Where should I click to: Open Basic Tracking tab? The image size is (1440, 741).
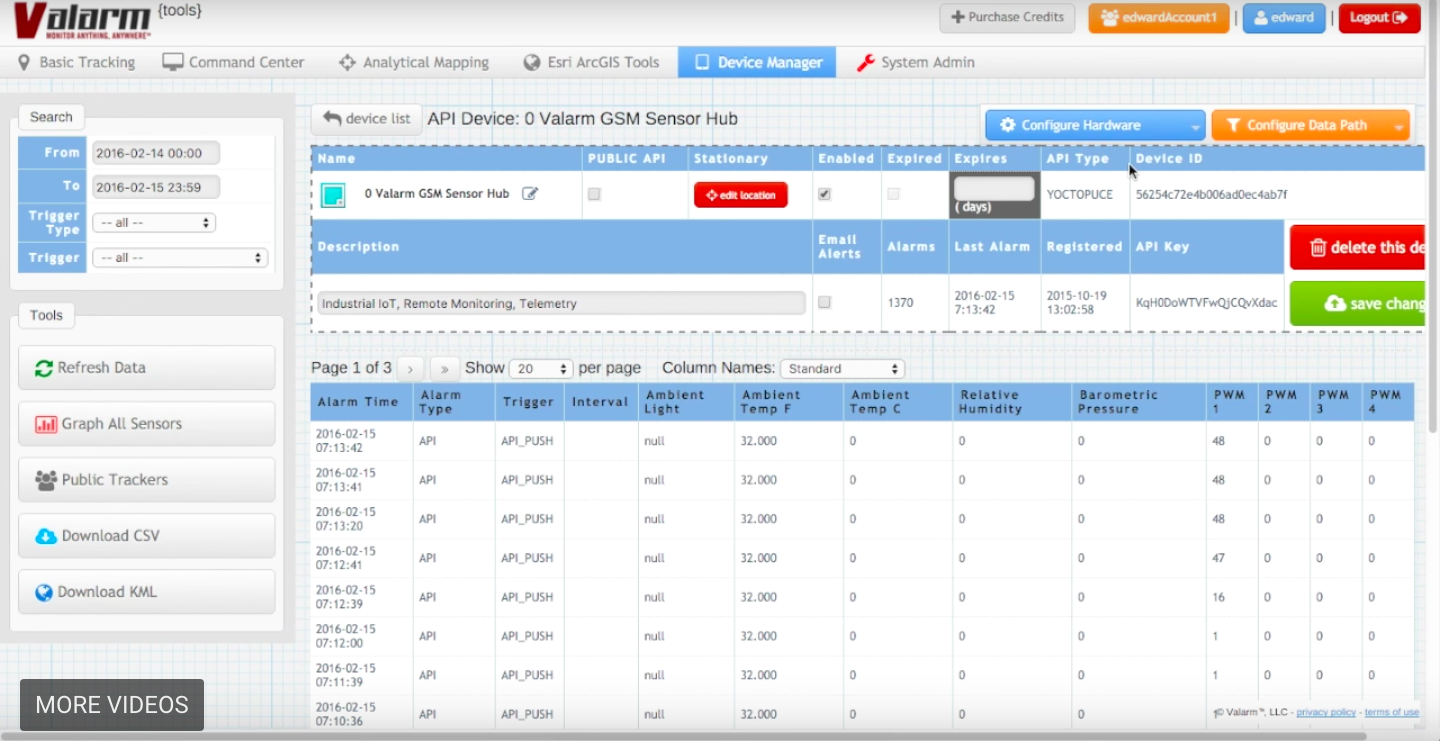tap(77, 62)
